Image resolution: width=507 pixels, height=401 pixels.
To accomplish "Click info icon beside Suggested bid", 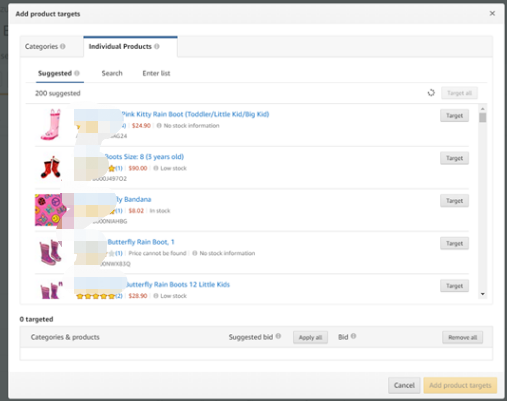I will pos(278,336).
